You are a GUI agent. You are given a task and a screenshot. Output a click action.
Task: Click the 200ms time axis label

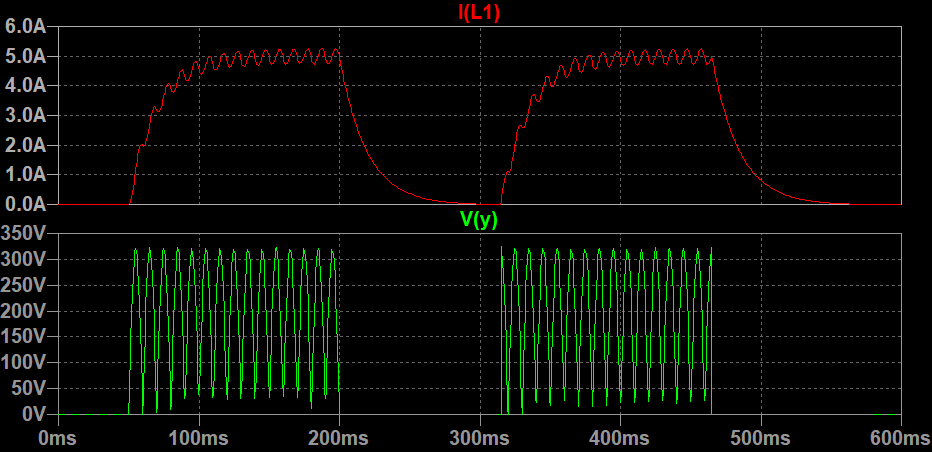pyautogui.click(x=339, y=439)
